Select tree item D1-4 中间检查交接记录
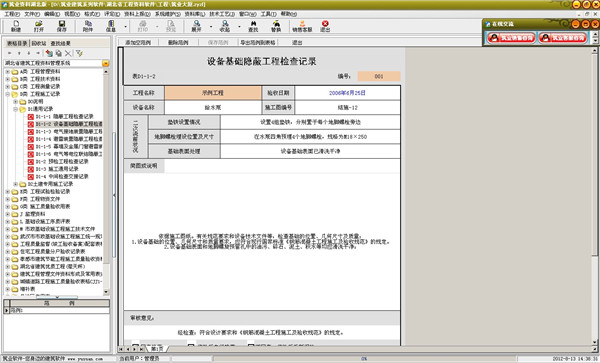 click(x=62, y=177)
